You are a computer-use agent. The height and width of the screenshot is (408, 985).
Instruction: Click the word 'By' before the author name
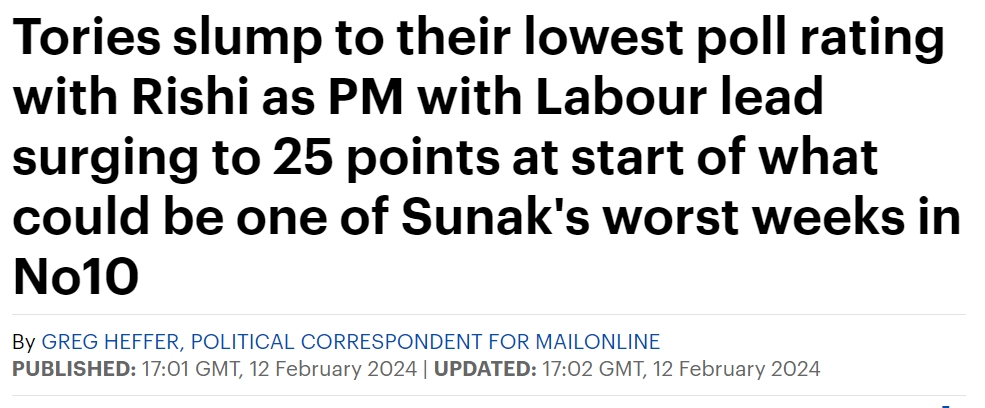point(24,343)
